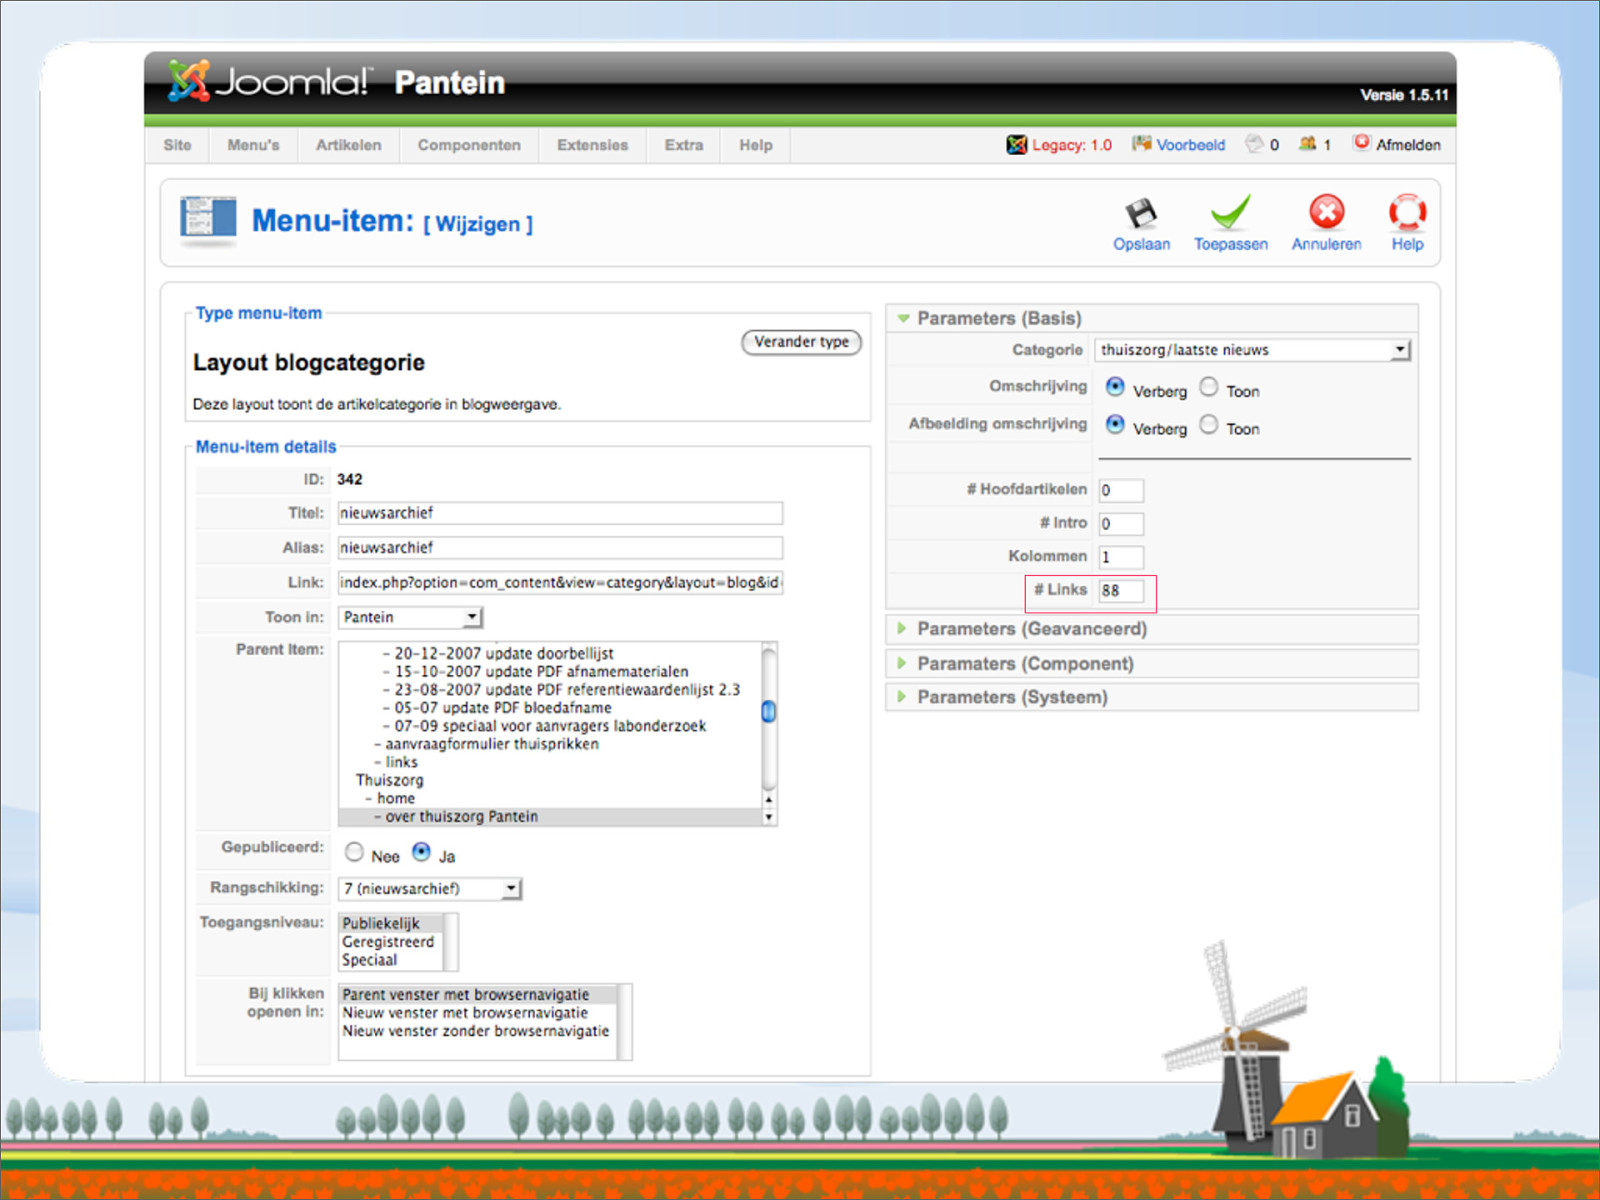Select Geregistreerd access level
1600x1200 pixels.
tap(391, 942)
